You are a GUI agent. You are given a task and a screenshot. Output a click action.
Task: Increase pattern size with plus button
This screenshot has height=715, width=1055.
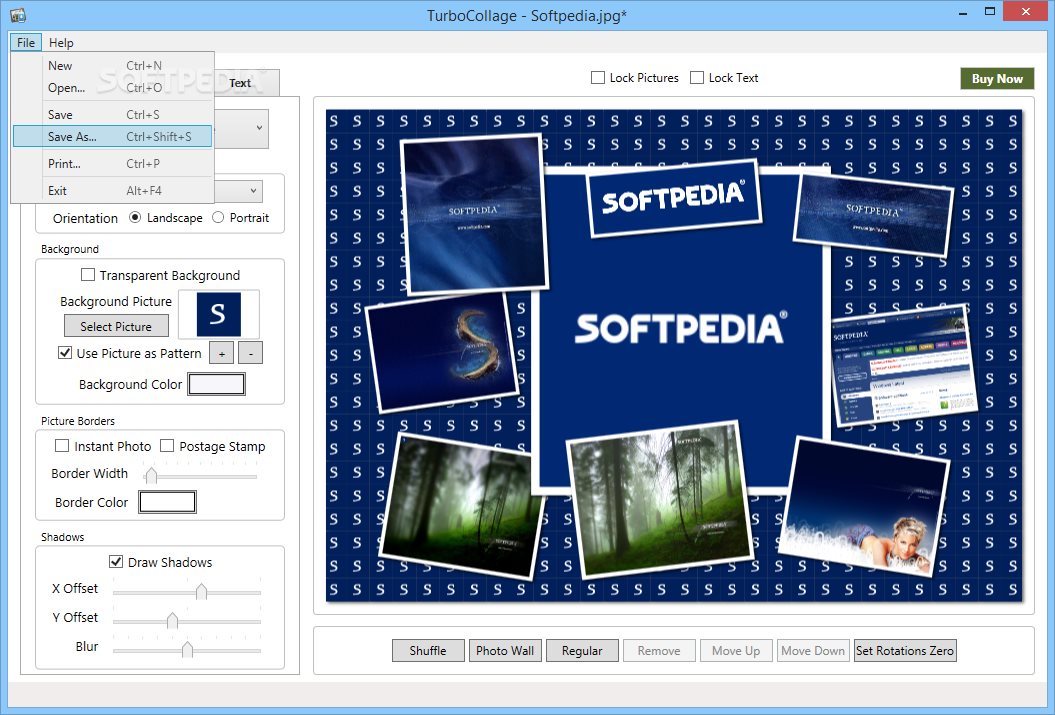pyautogui.click(x=221, y=353)
